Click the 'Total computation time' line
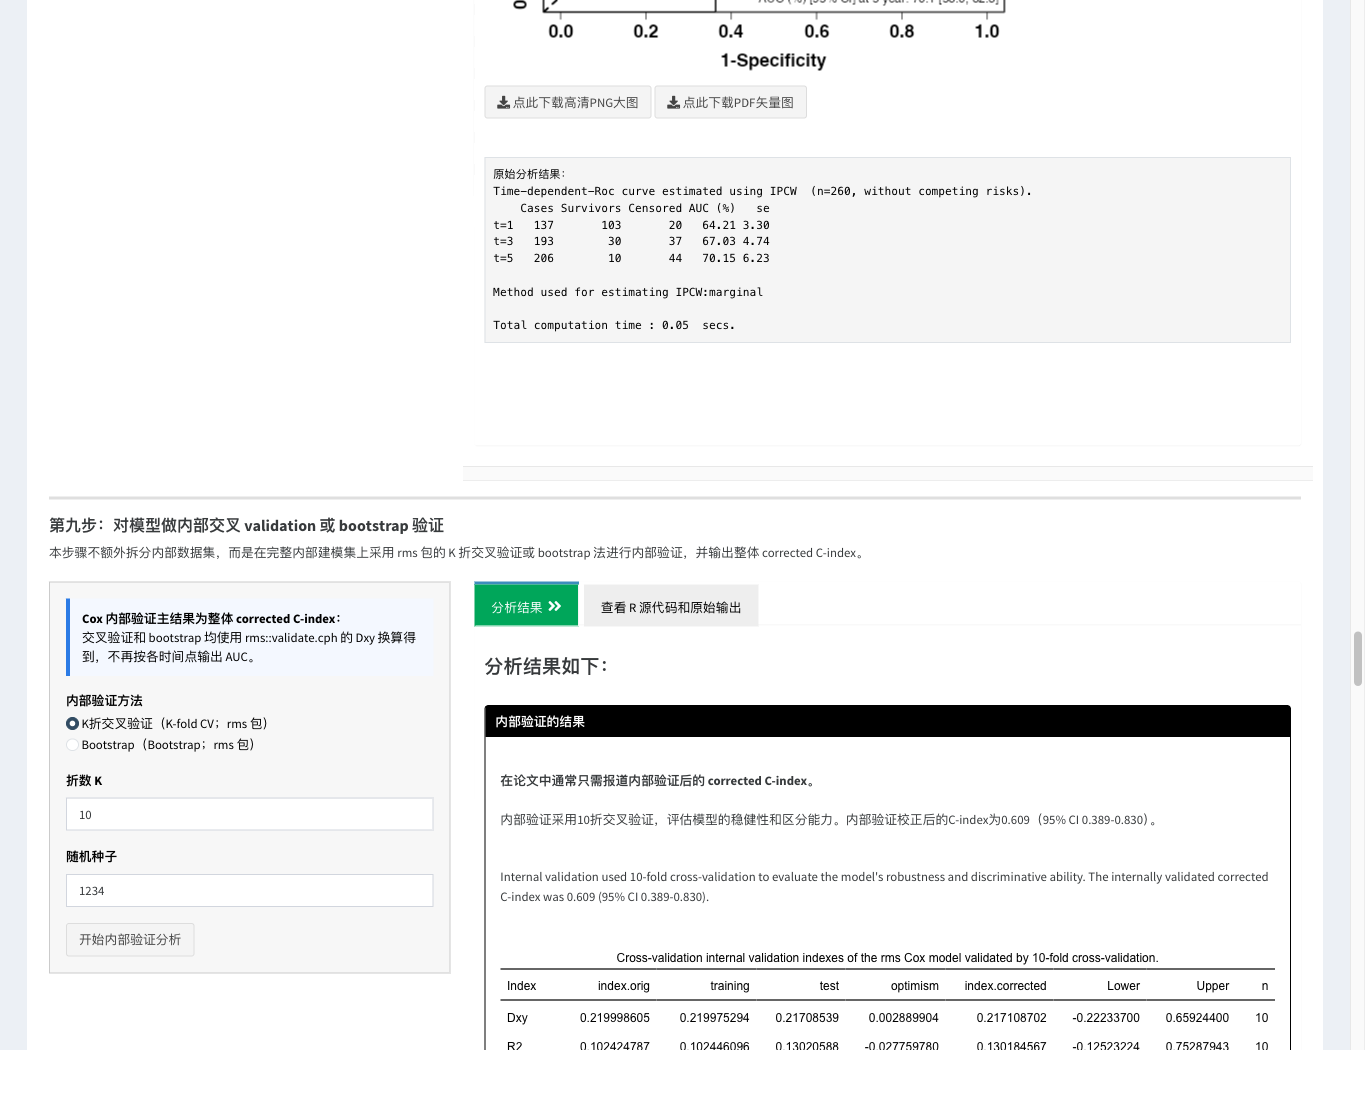Viewport: 1365px width, 1100px height. coord(614,325)
